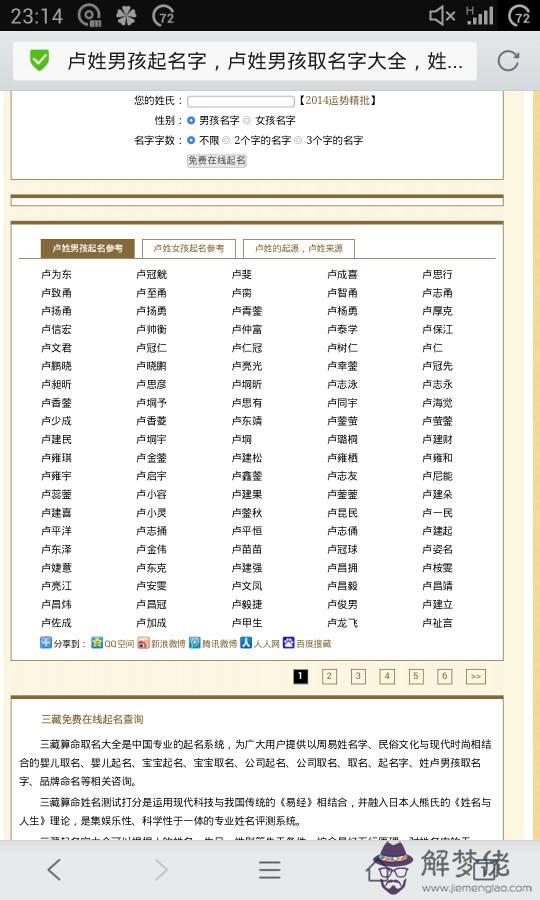Focus the 您的姓氏 input field
Screen dimensions: 540x900
(x=241, y=101)
